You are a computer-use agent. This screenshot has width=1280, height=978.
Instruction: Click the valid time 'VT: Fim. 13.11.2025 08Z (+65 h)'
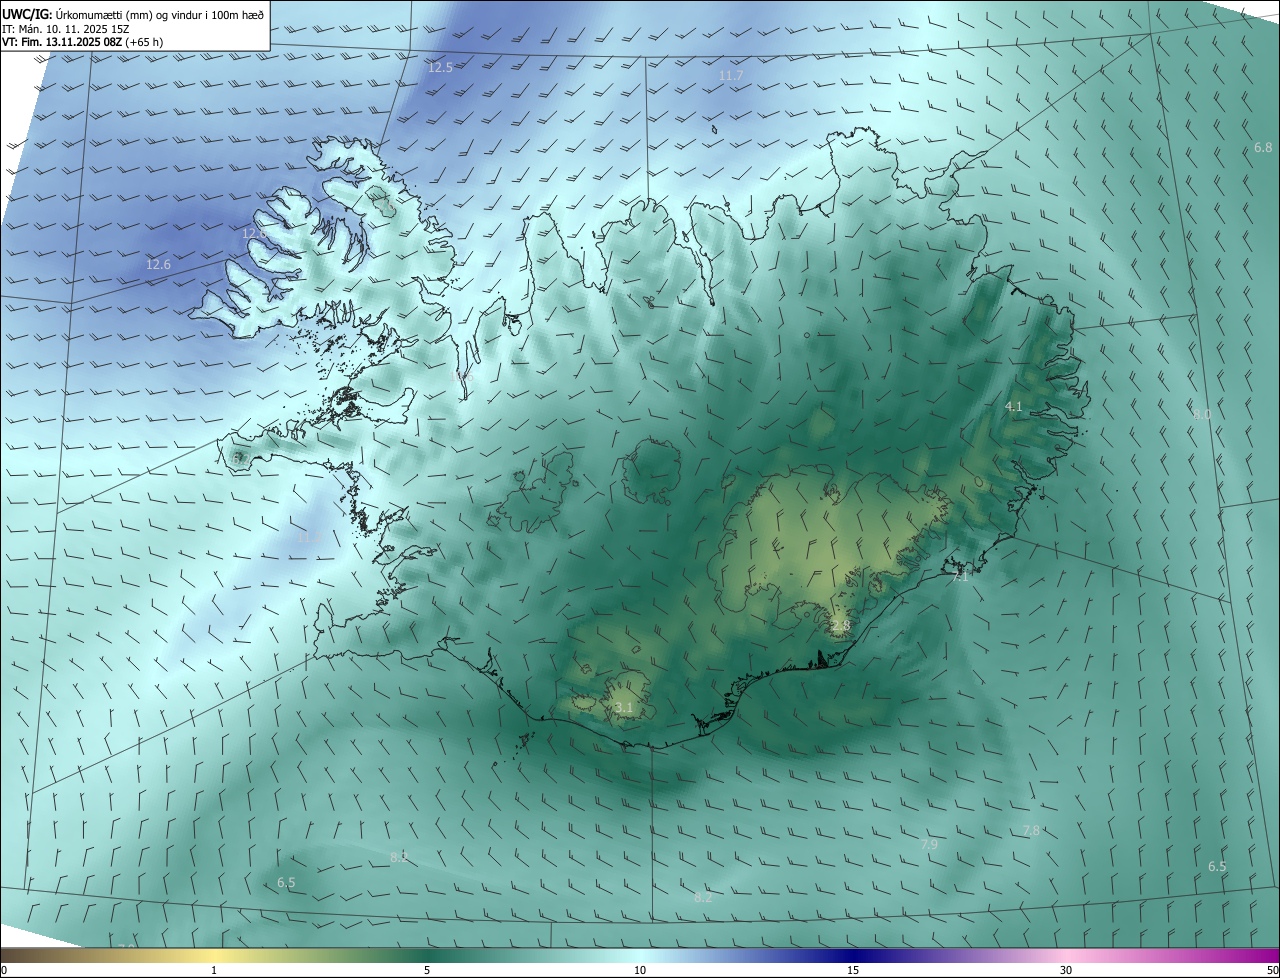pyautogui.click(x=83, y=42)
